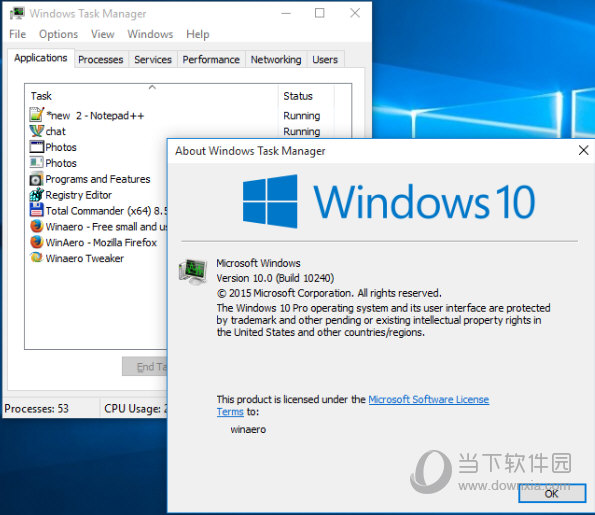Click the End Task button
The height and width of the screenshot is (515, 595).
coord(145,367)
